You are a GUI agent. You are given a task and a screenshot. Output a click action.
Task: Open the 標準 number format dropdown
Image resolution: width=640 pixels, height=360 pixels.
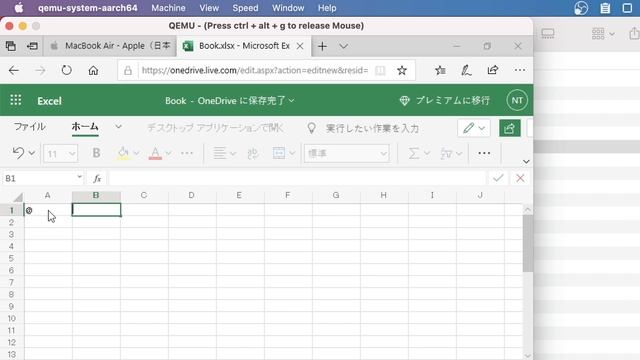347,153
